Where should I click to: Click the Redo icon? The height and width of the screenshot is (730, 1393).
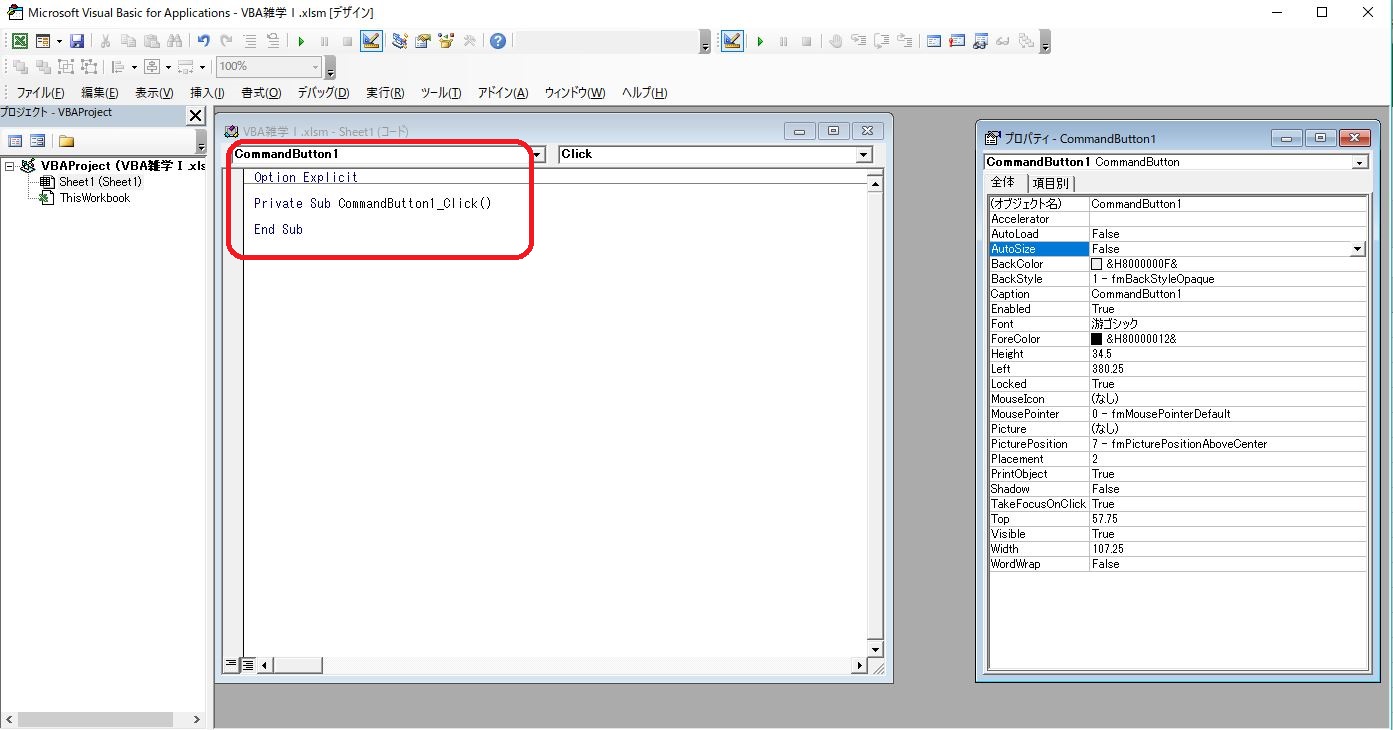point(226,41)
